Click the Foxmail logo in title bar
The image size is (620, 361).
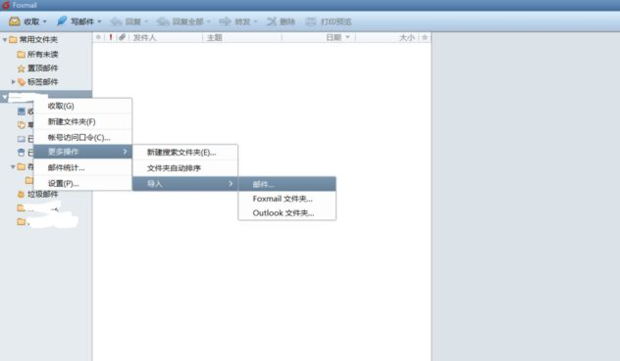click(x=6, y=5)
